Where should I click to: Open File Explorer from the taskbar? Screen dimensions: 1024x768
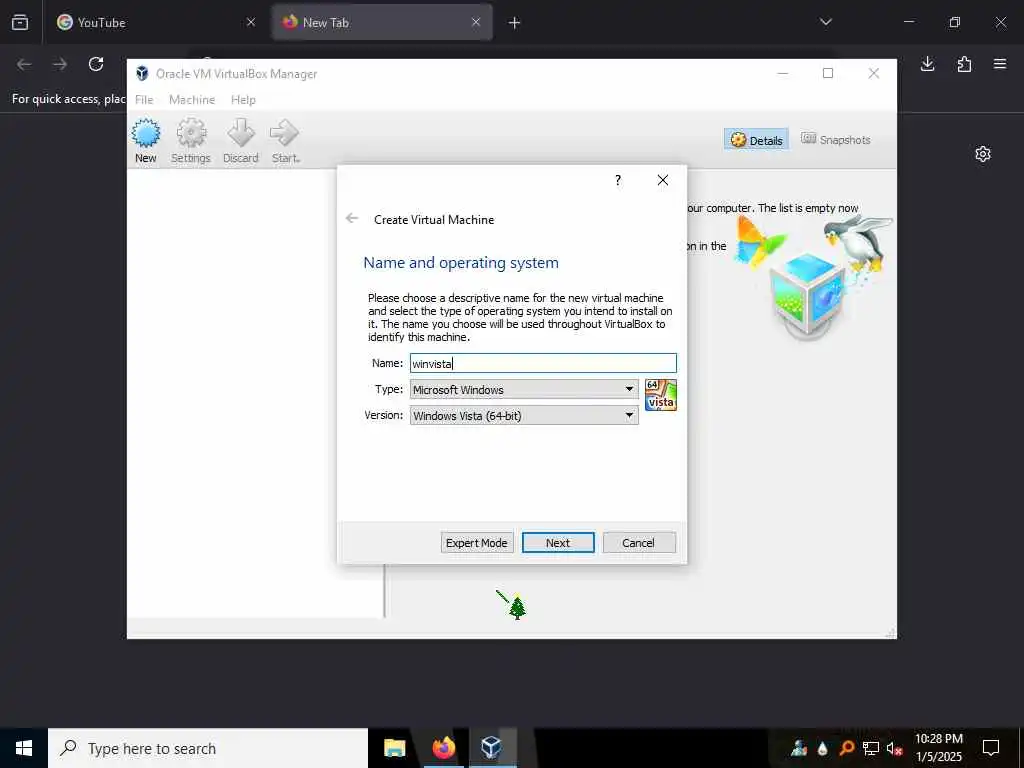pos(394,748)
